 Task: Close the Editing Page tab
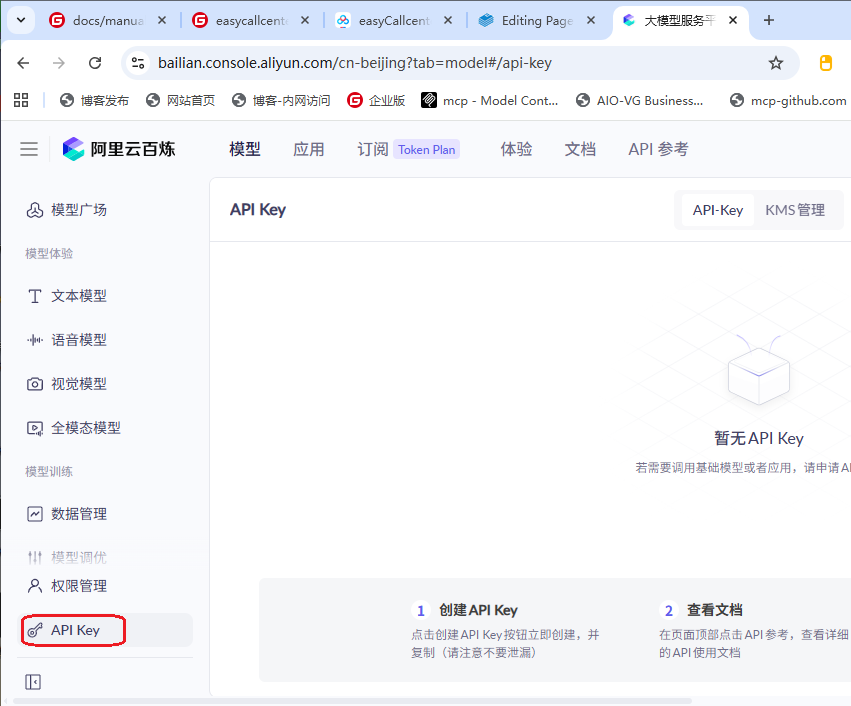591,21
